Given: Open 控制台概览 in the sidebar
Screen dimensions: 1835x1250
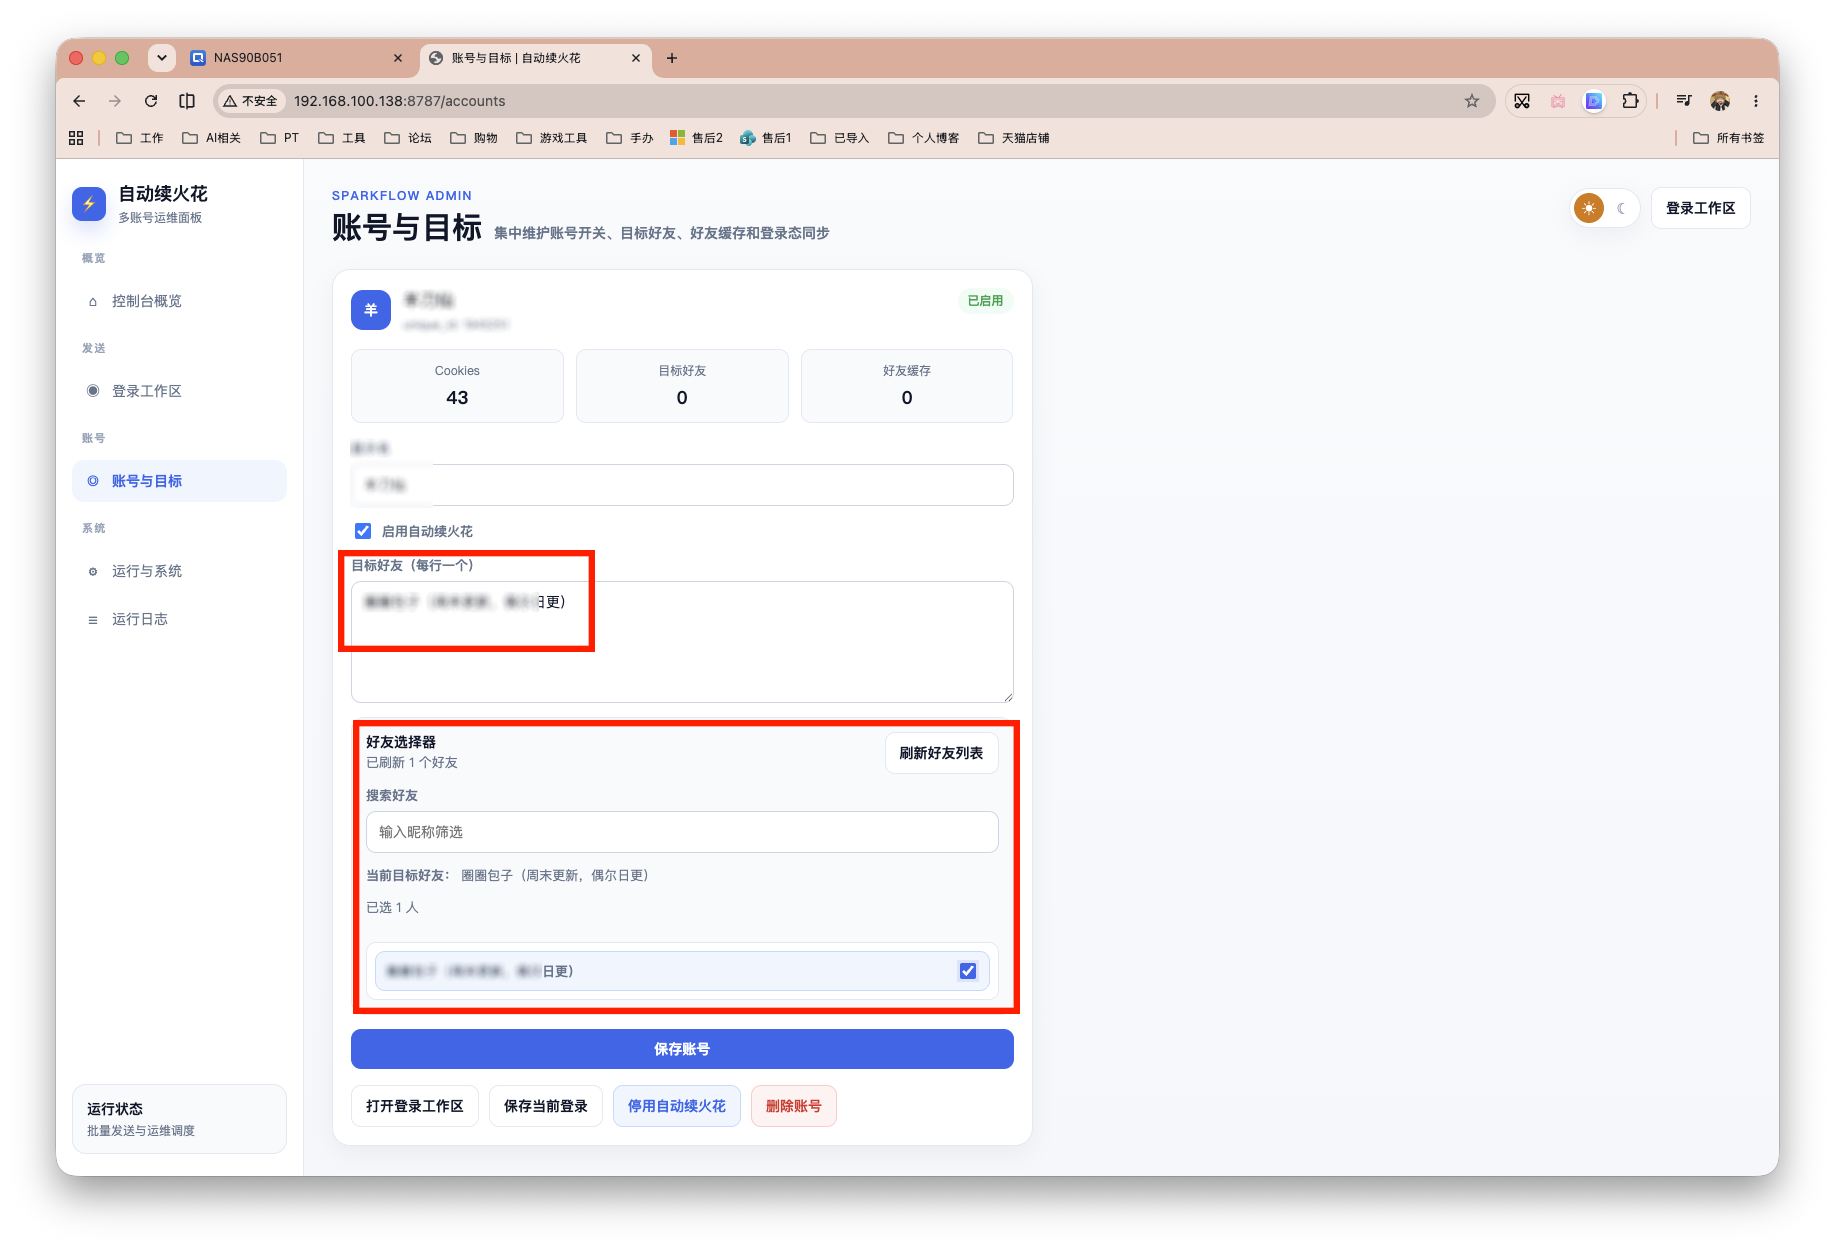Looking at the screenshot, I should coord(179,301).
